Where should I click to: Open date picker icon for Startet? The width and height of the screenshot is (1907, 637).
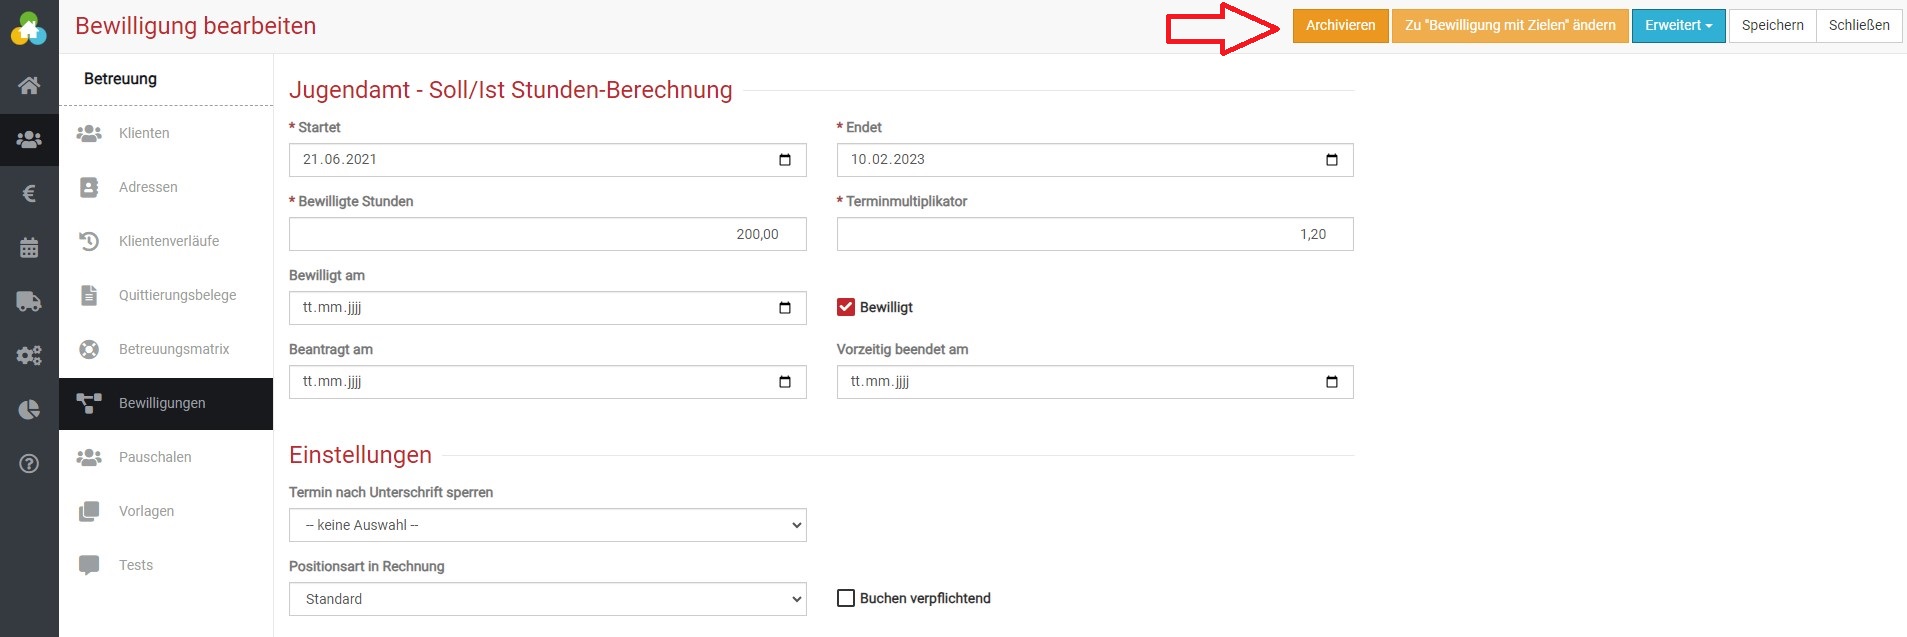[785, 160]
